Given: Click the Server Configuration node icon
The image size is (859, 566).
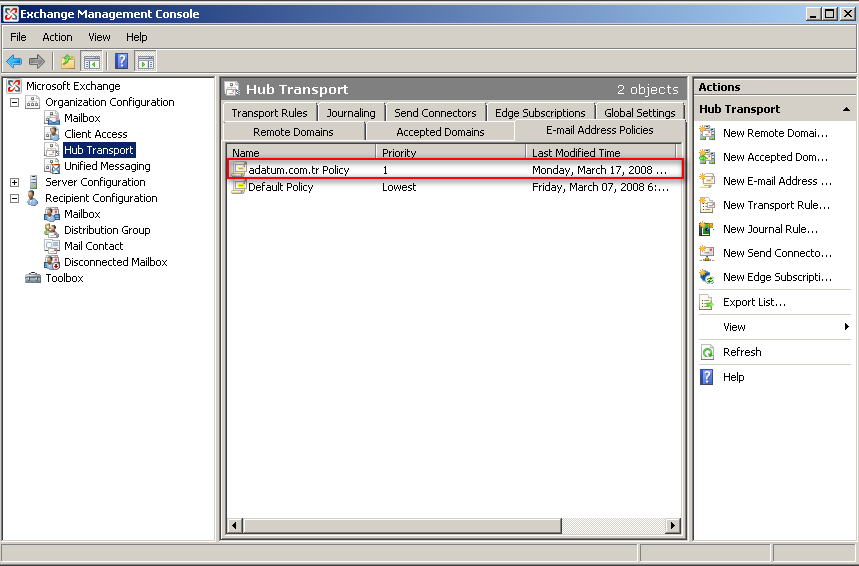Looking at the screenshot, I should 33,182.
